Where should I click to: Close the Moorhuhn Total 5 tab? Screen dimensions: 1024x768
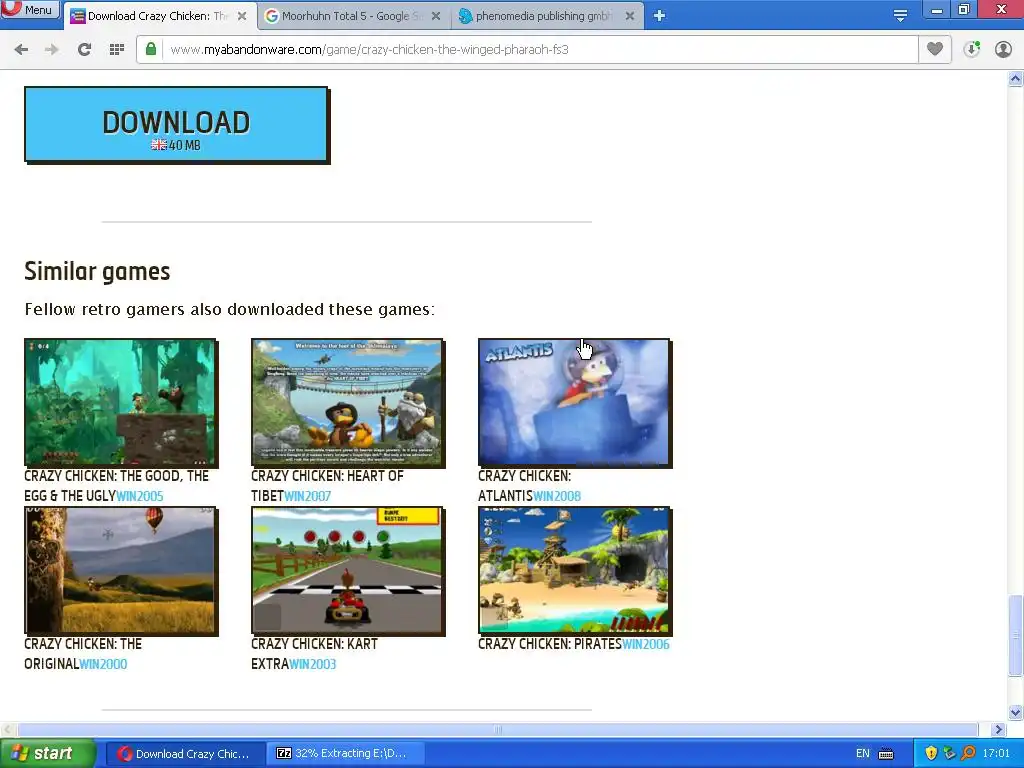[x=436, y=16]
